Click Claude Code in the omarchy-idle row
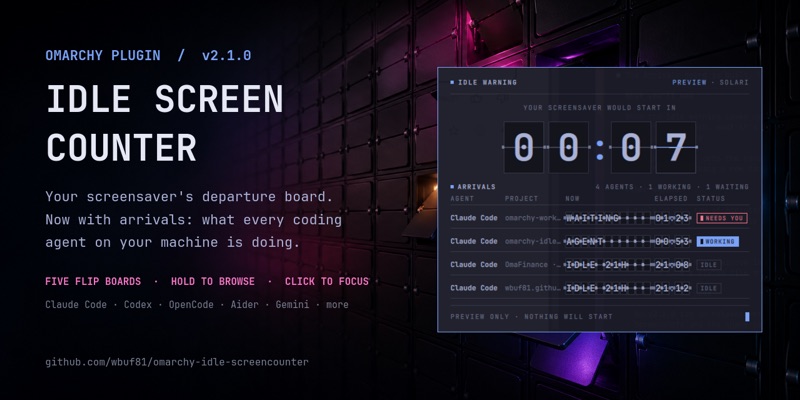This screenshot has height=400, width=800. coord(474,241)
